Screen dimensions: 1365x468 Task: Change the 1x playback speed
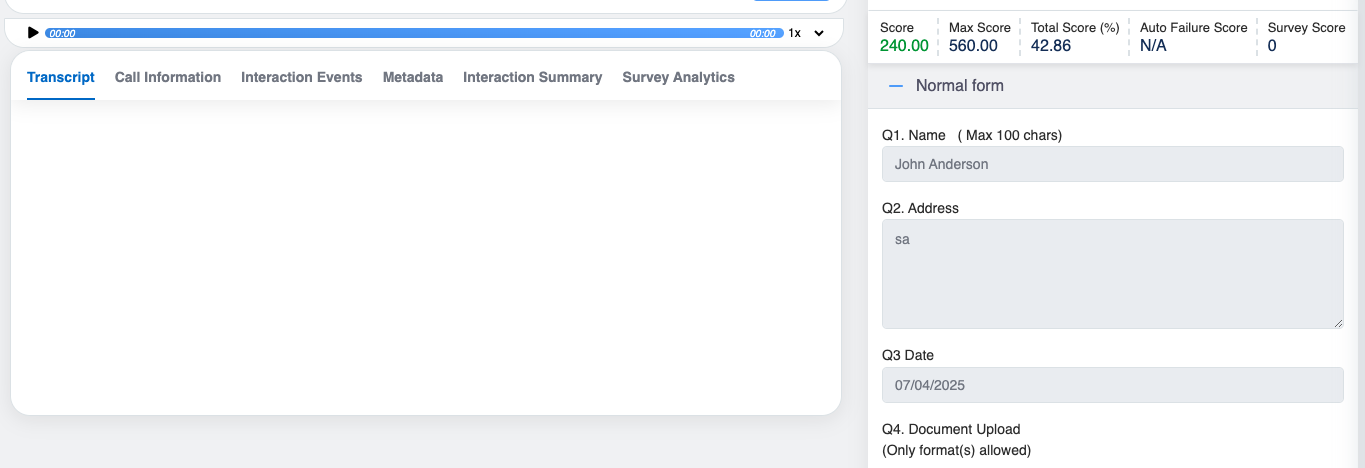(x=794, y=33)
